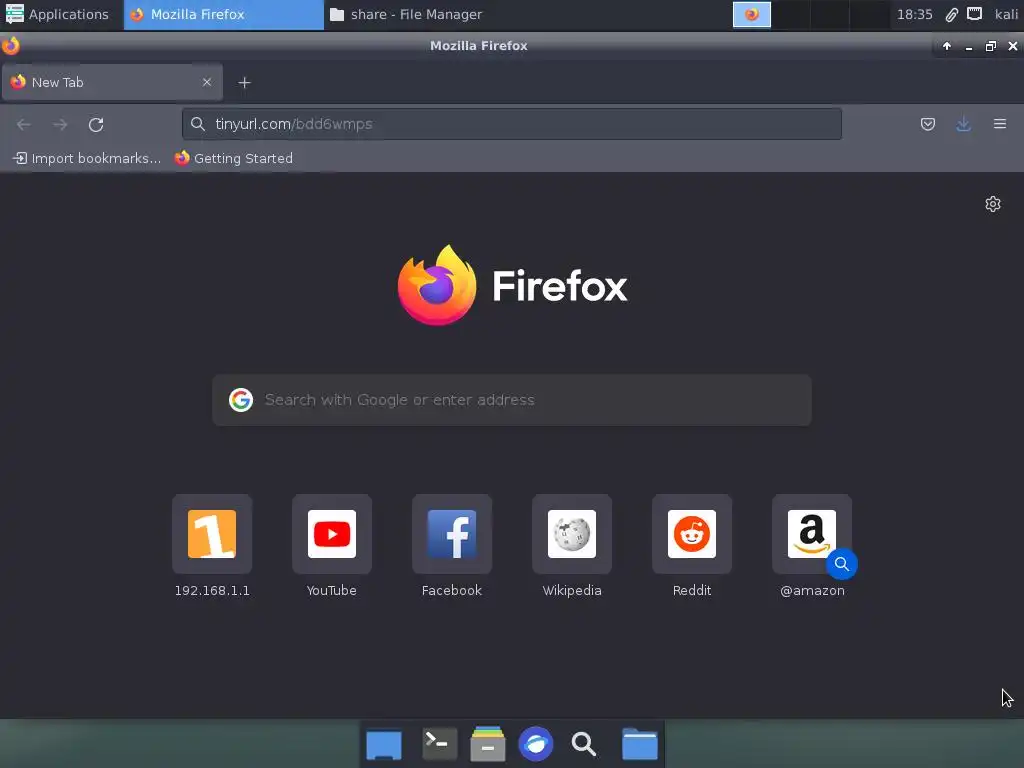Switch to Mozilla Firefox taskbar entry
This screenshot has width=1024, height=768.
click(224, 14)
